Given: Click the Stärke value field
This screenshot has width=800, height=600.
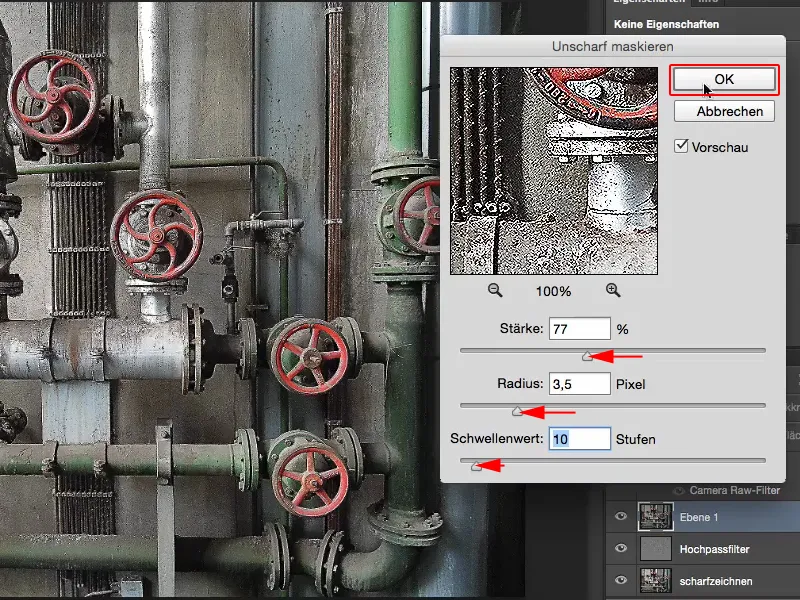Looking at the screenshot, I should pos(580,329).
